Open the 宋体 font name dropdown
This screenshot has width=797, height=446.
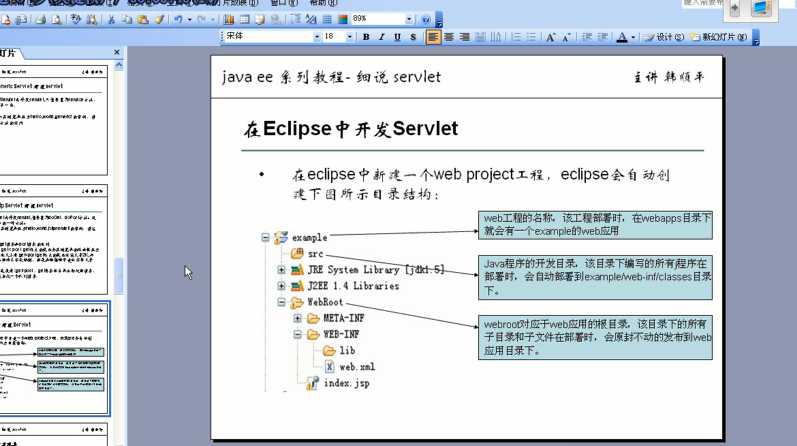[317, 37]
